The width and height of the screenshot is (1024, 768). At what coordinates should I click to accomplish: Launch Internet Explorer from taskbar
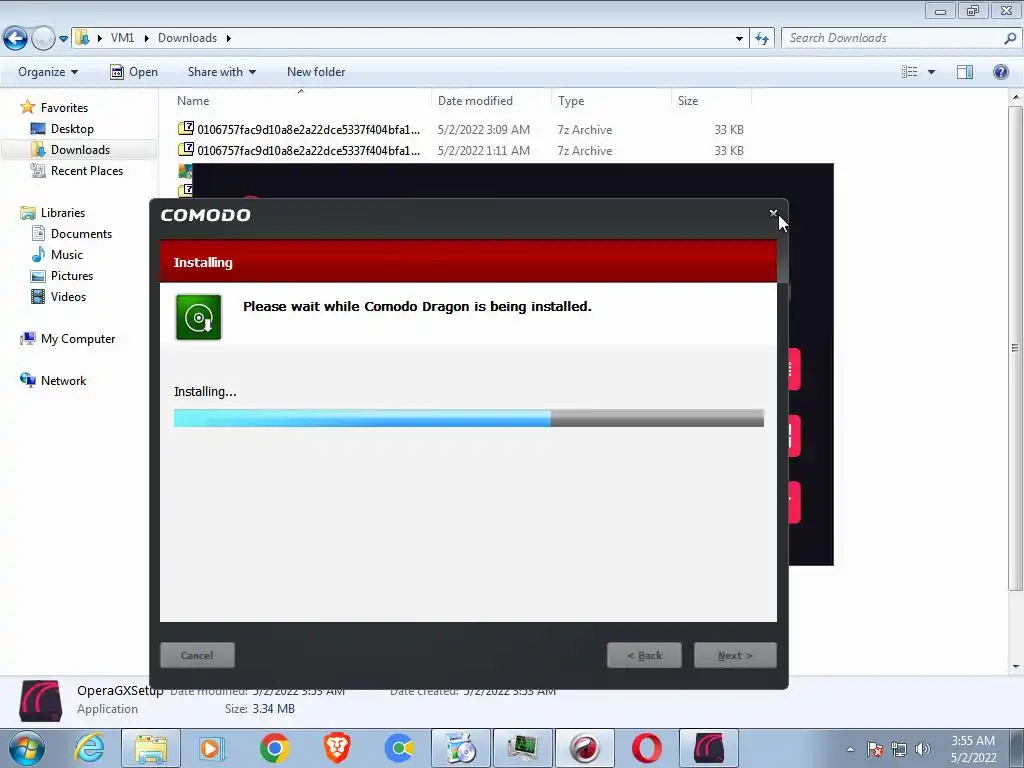pos(89,748)
